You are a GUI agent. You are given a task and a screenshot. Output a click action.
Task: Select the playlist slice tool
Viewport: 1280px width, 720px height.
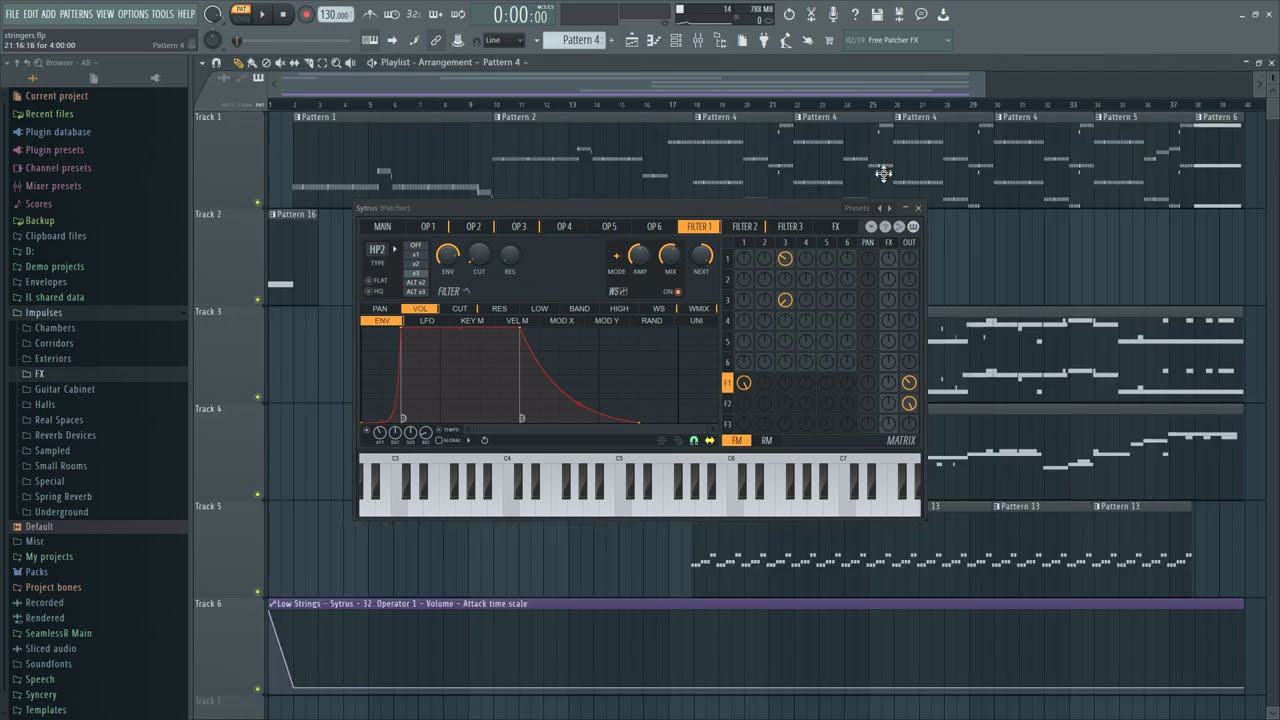click(308, 62)
